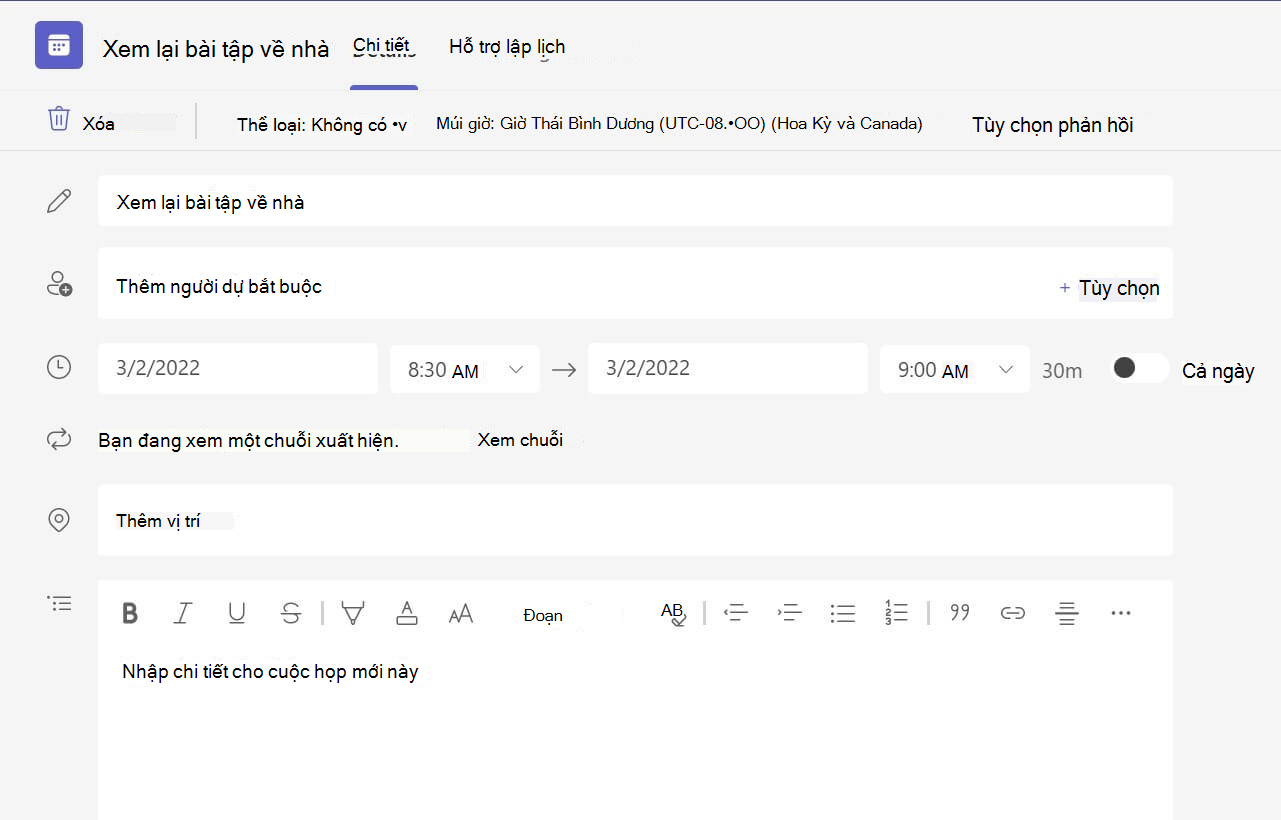Insert a quote block
The width and height of the screenshot is (1281, 820).
[x=960, y=612]
